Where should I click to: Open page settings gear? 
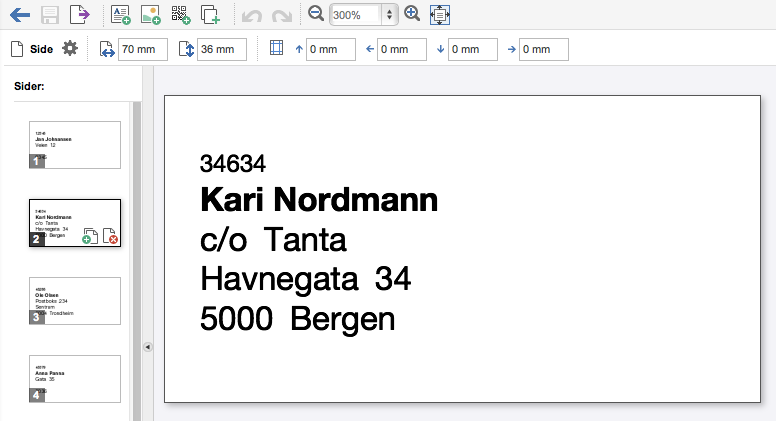[x=70, y=49]
